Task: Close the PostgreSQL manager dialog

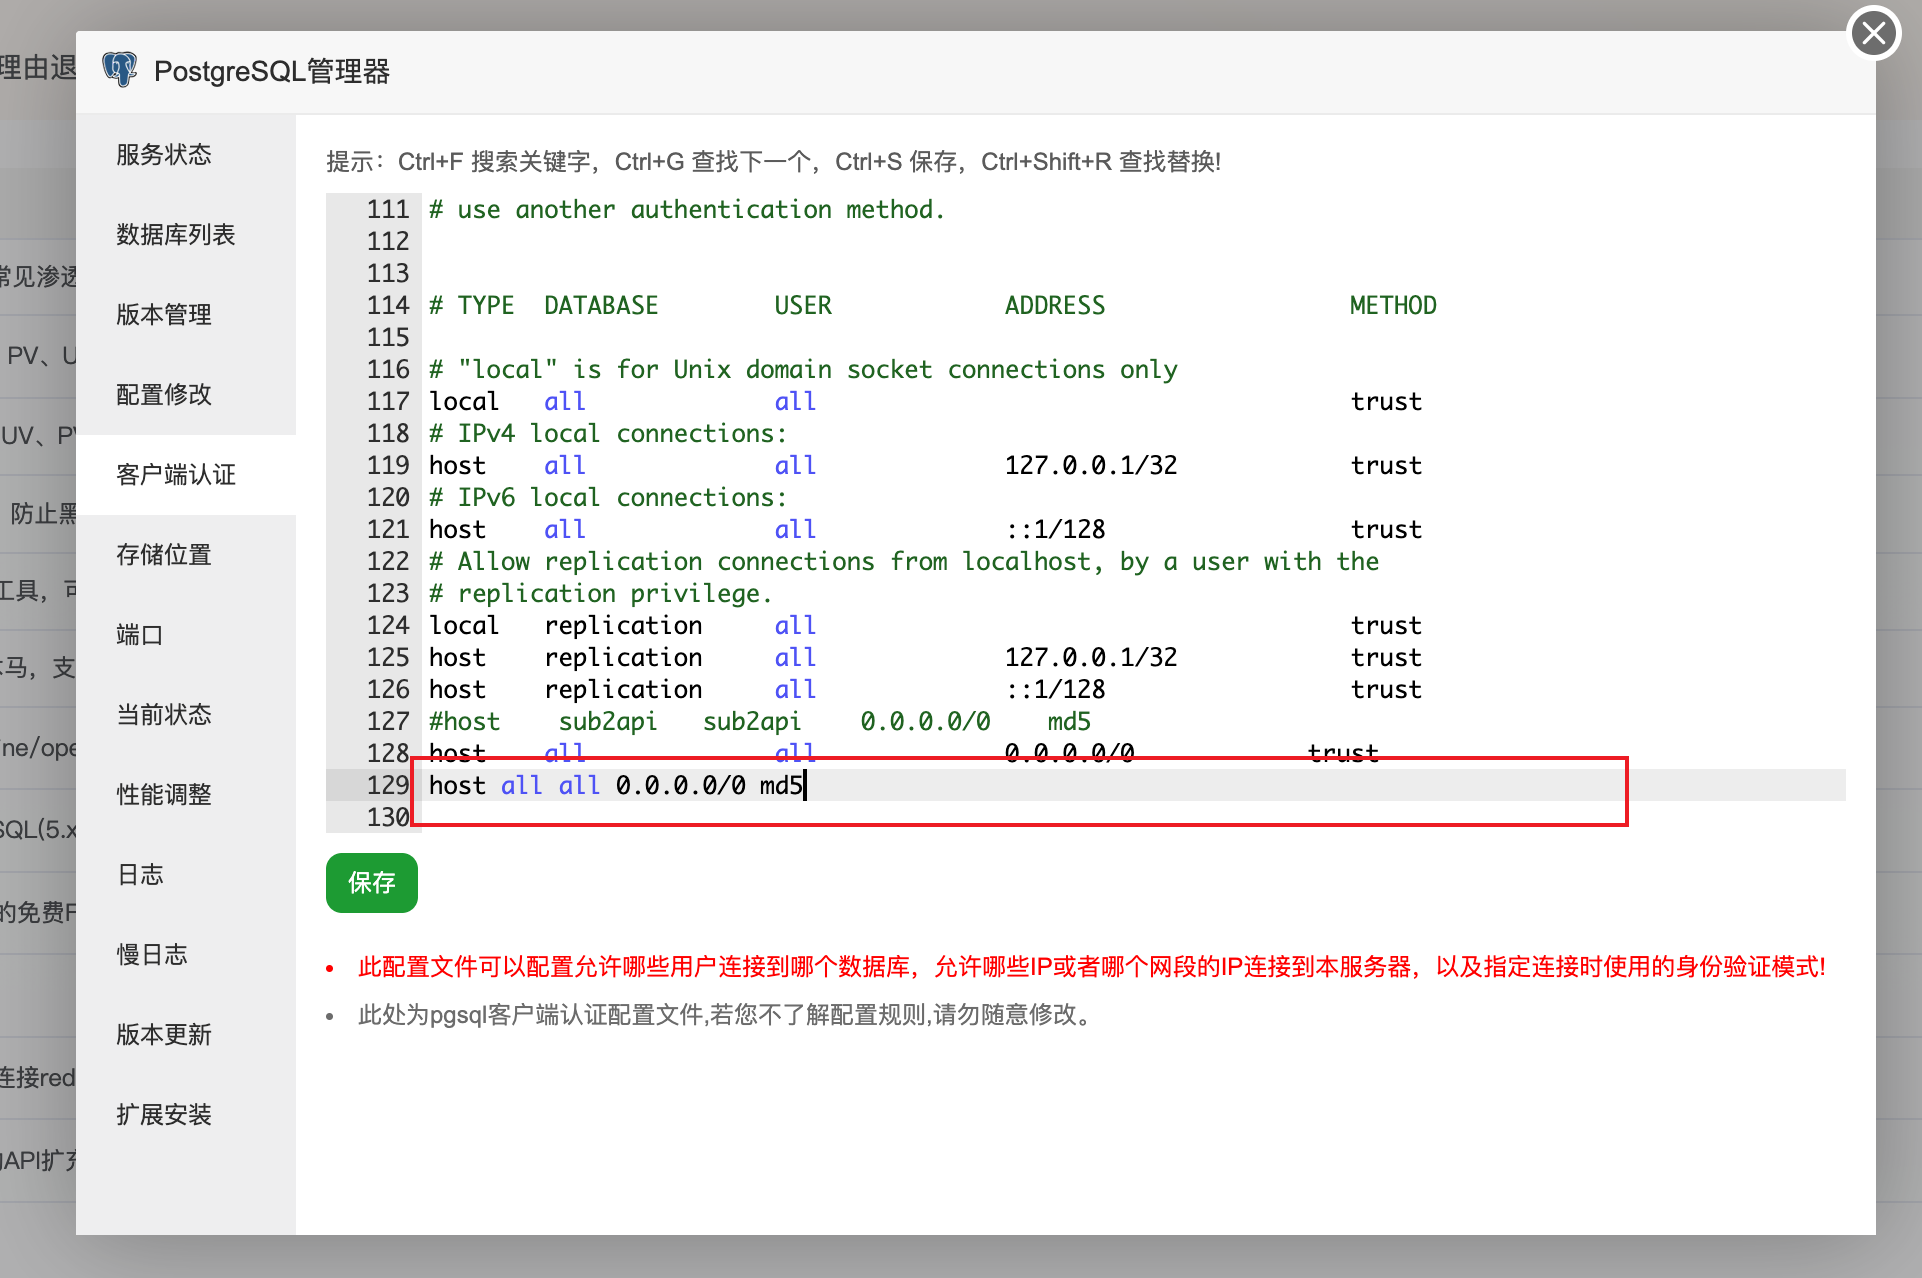Action: point(1874,33)
